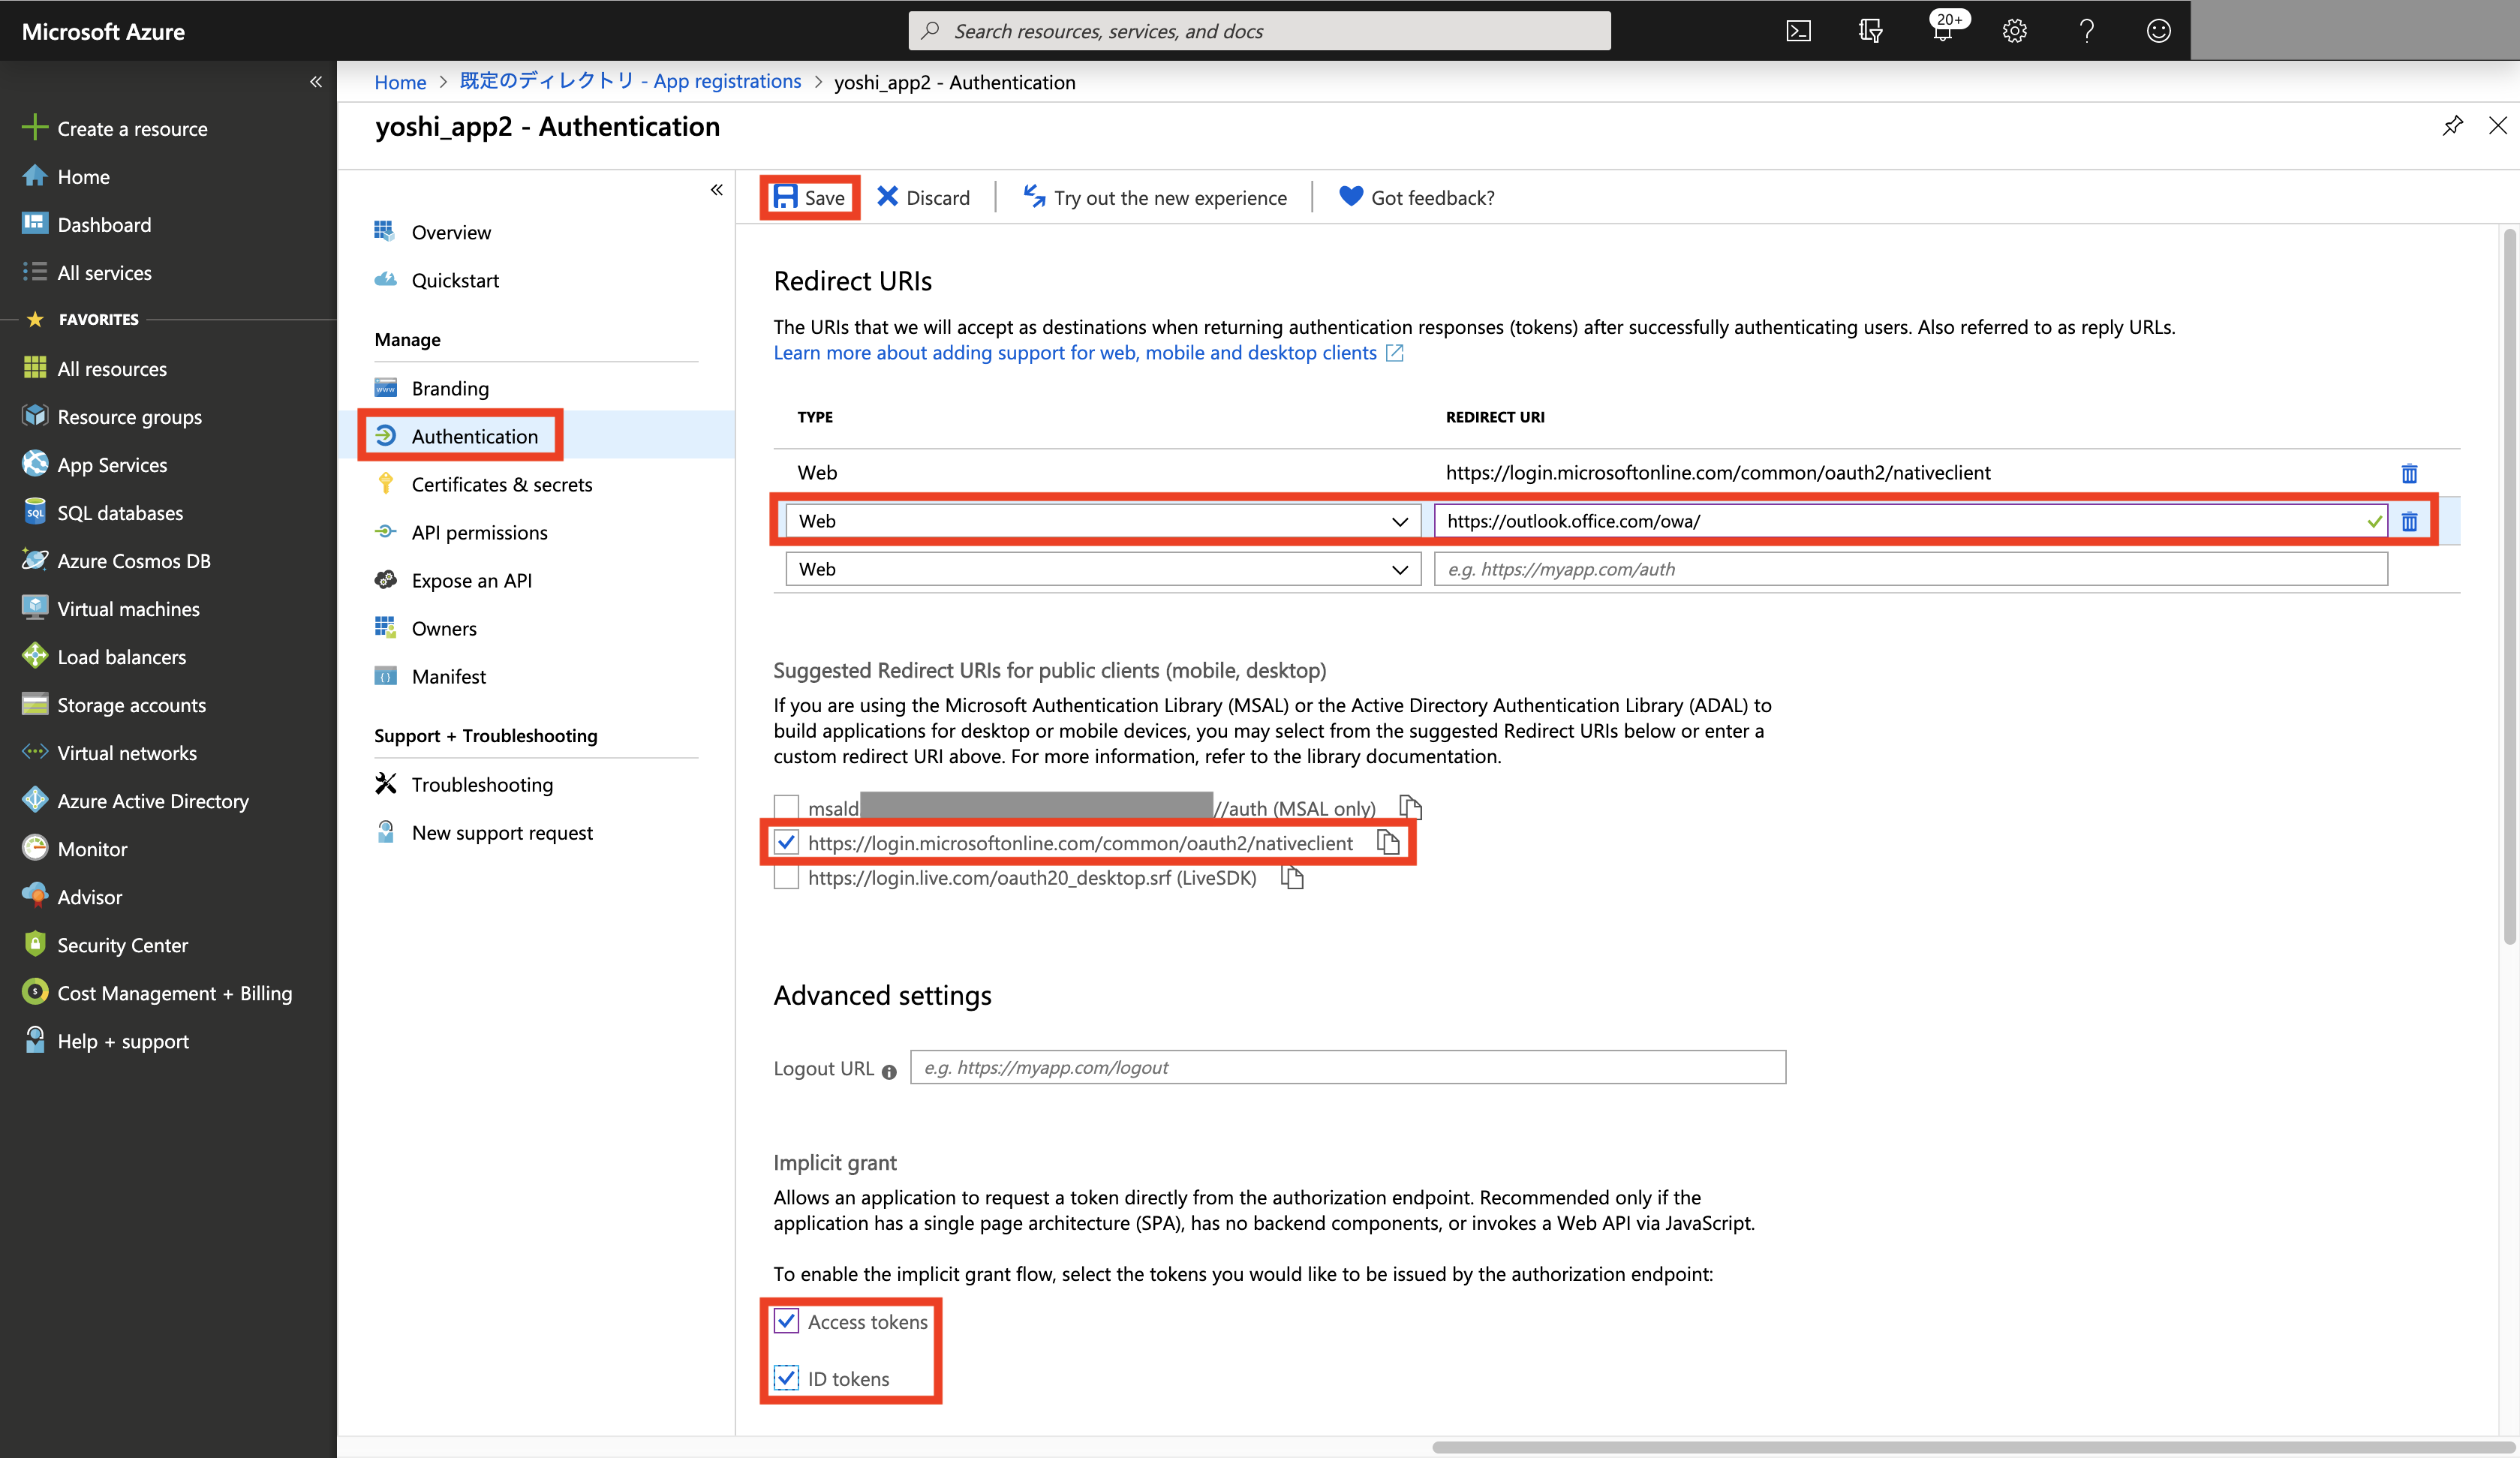Viewport: 2520px width, 1458px height.
Task: Go to Home breadcrumb link
Action: [x=400, y=82]
